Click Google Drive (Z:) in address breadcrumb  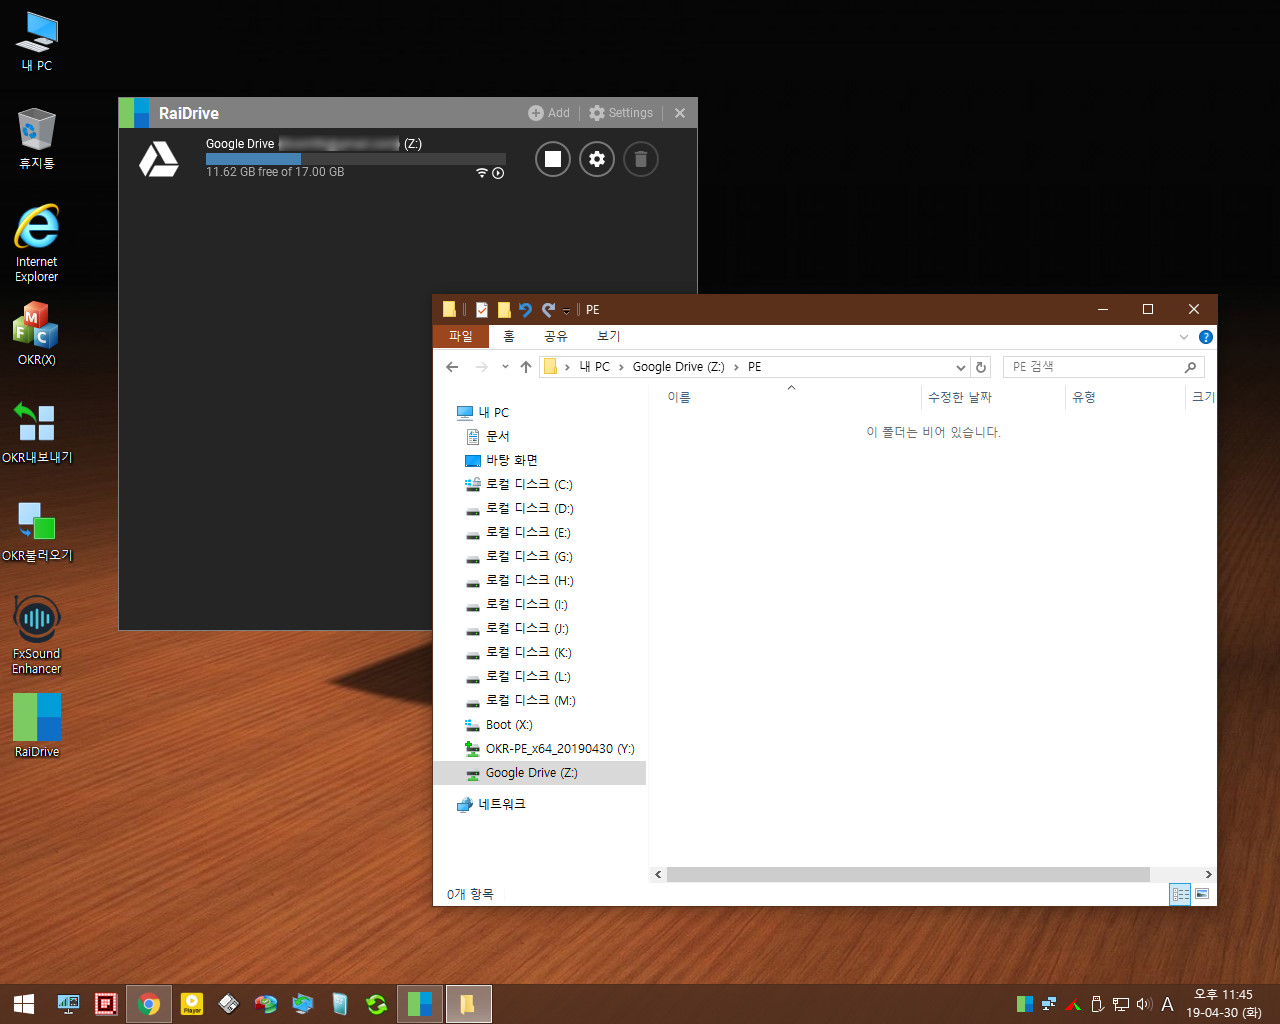coord(678,367)
